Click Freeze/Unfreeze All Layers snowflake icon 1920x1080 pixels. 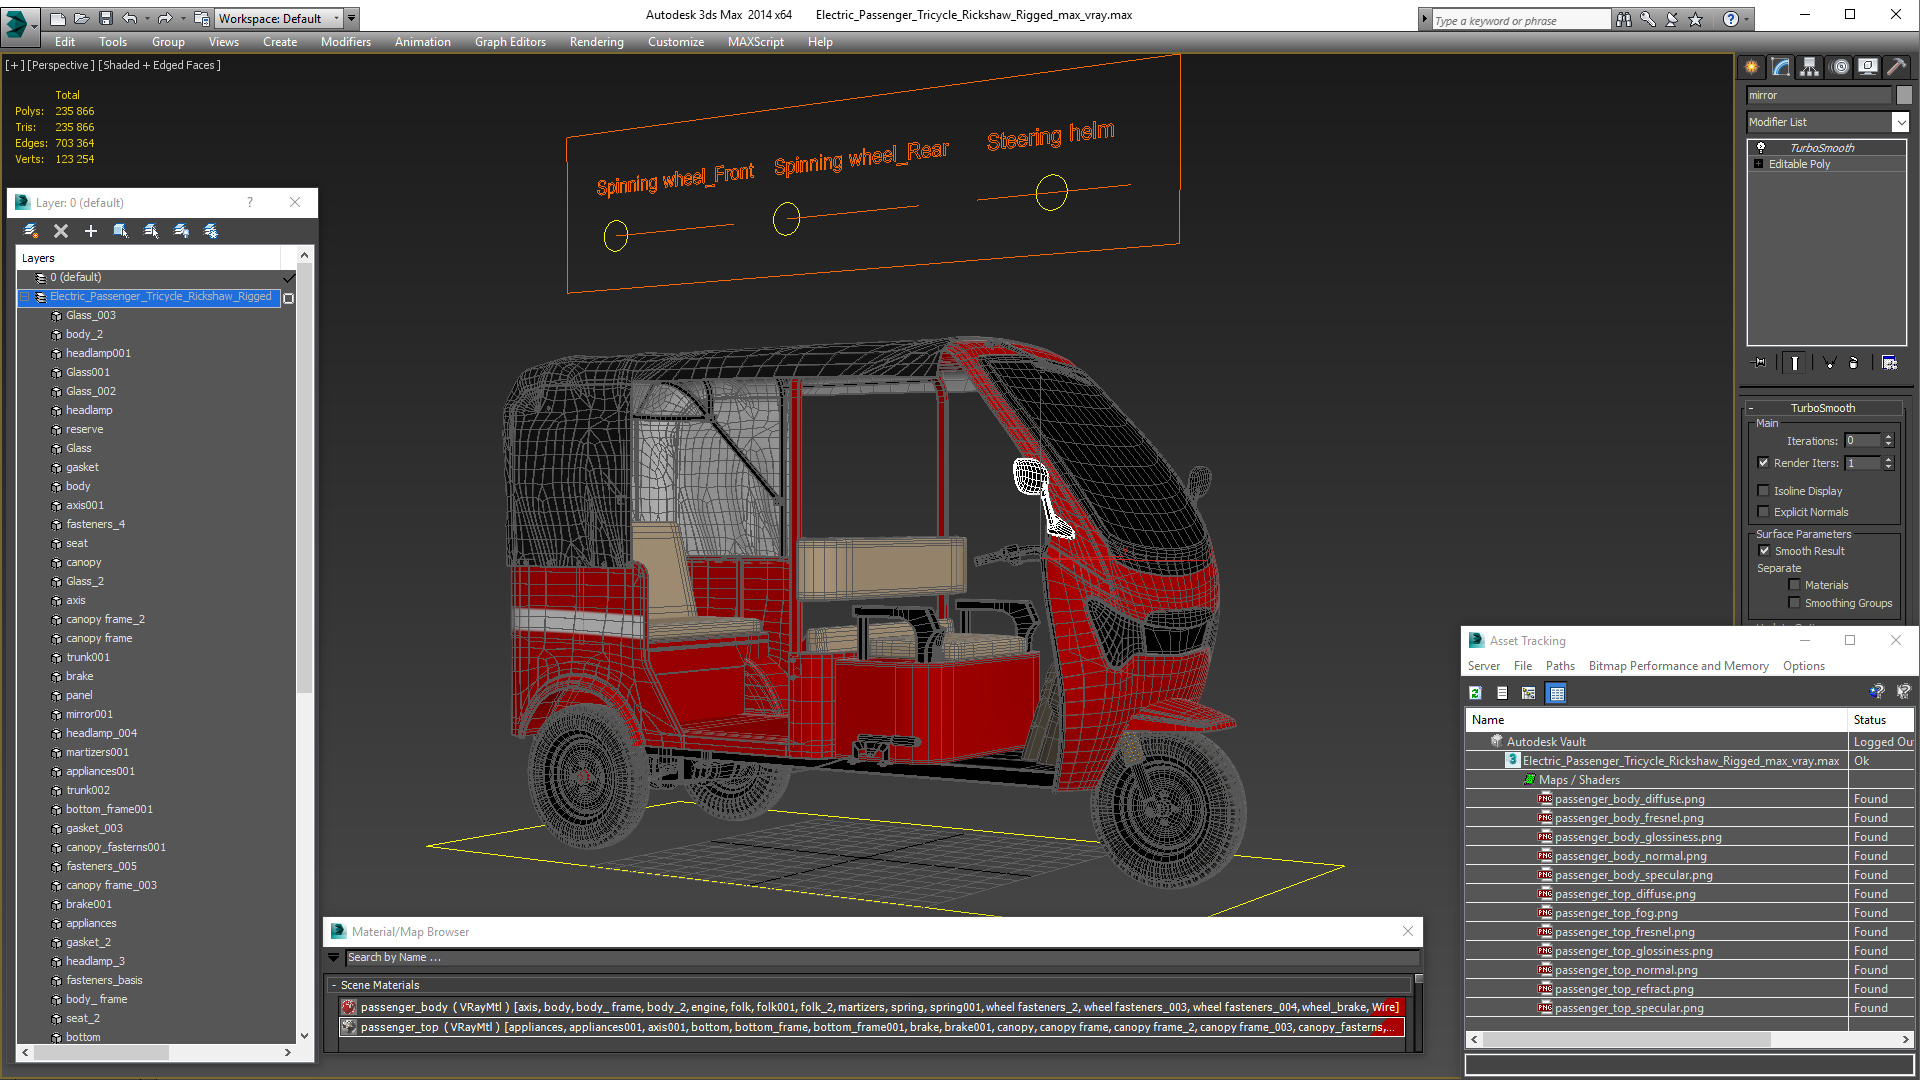[211, 231]
